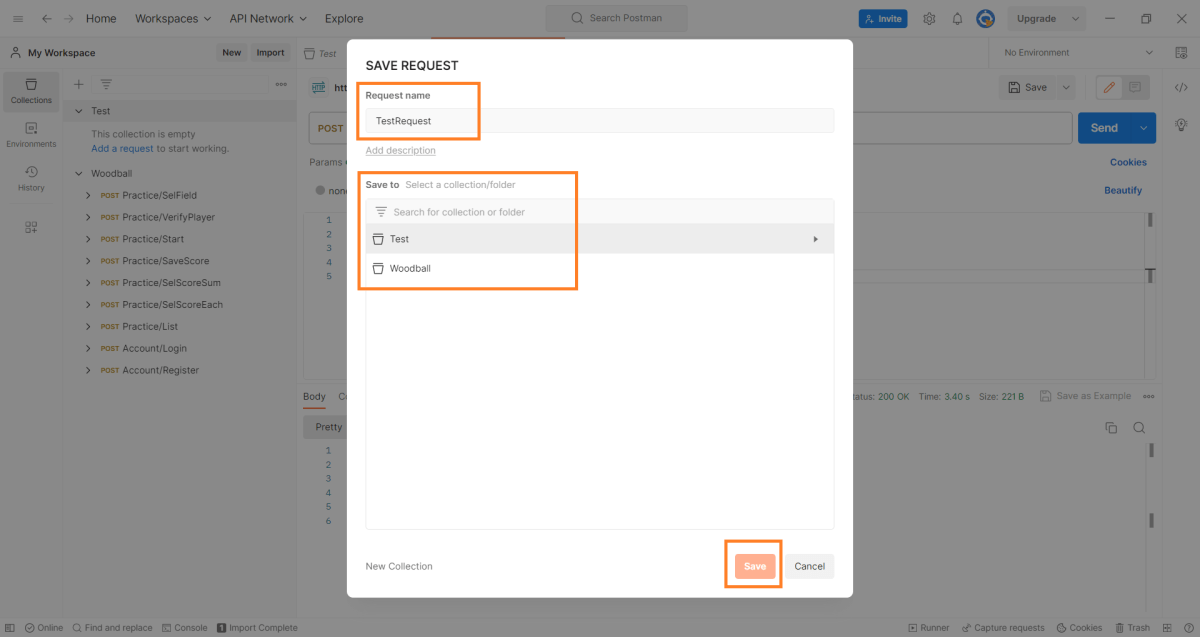The image size is (1200, 637).
Task: Open the Workspaces dropdown
Action: [x=173, y=18]
